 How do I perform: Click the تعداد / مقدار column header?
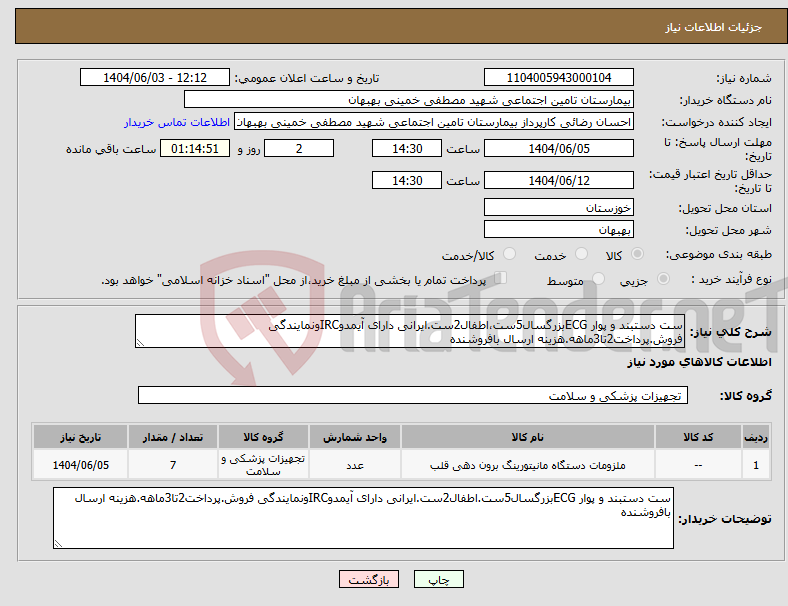point(173,437)
